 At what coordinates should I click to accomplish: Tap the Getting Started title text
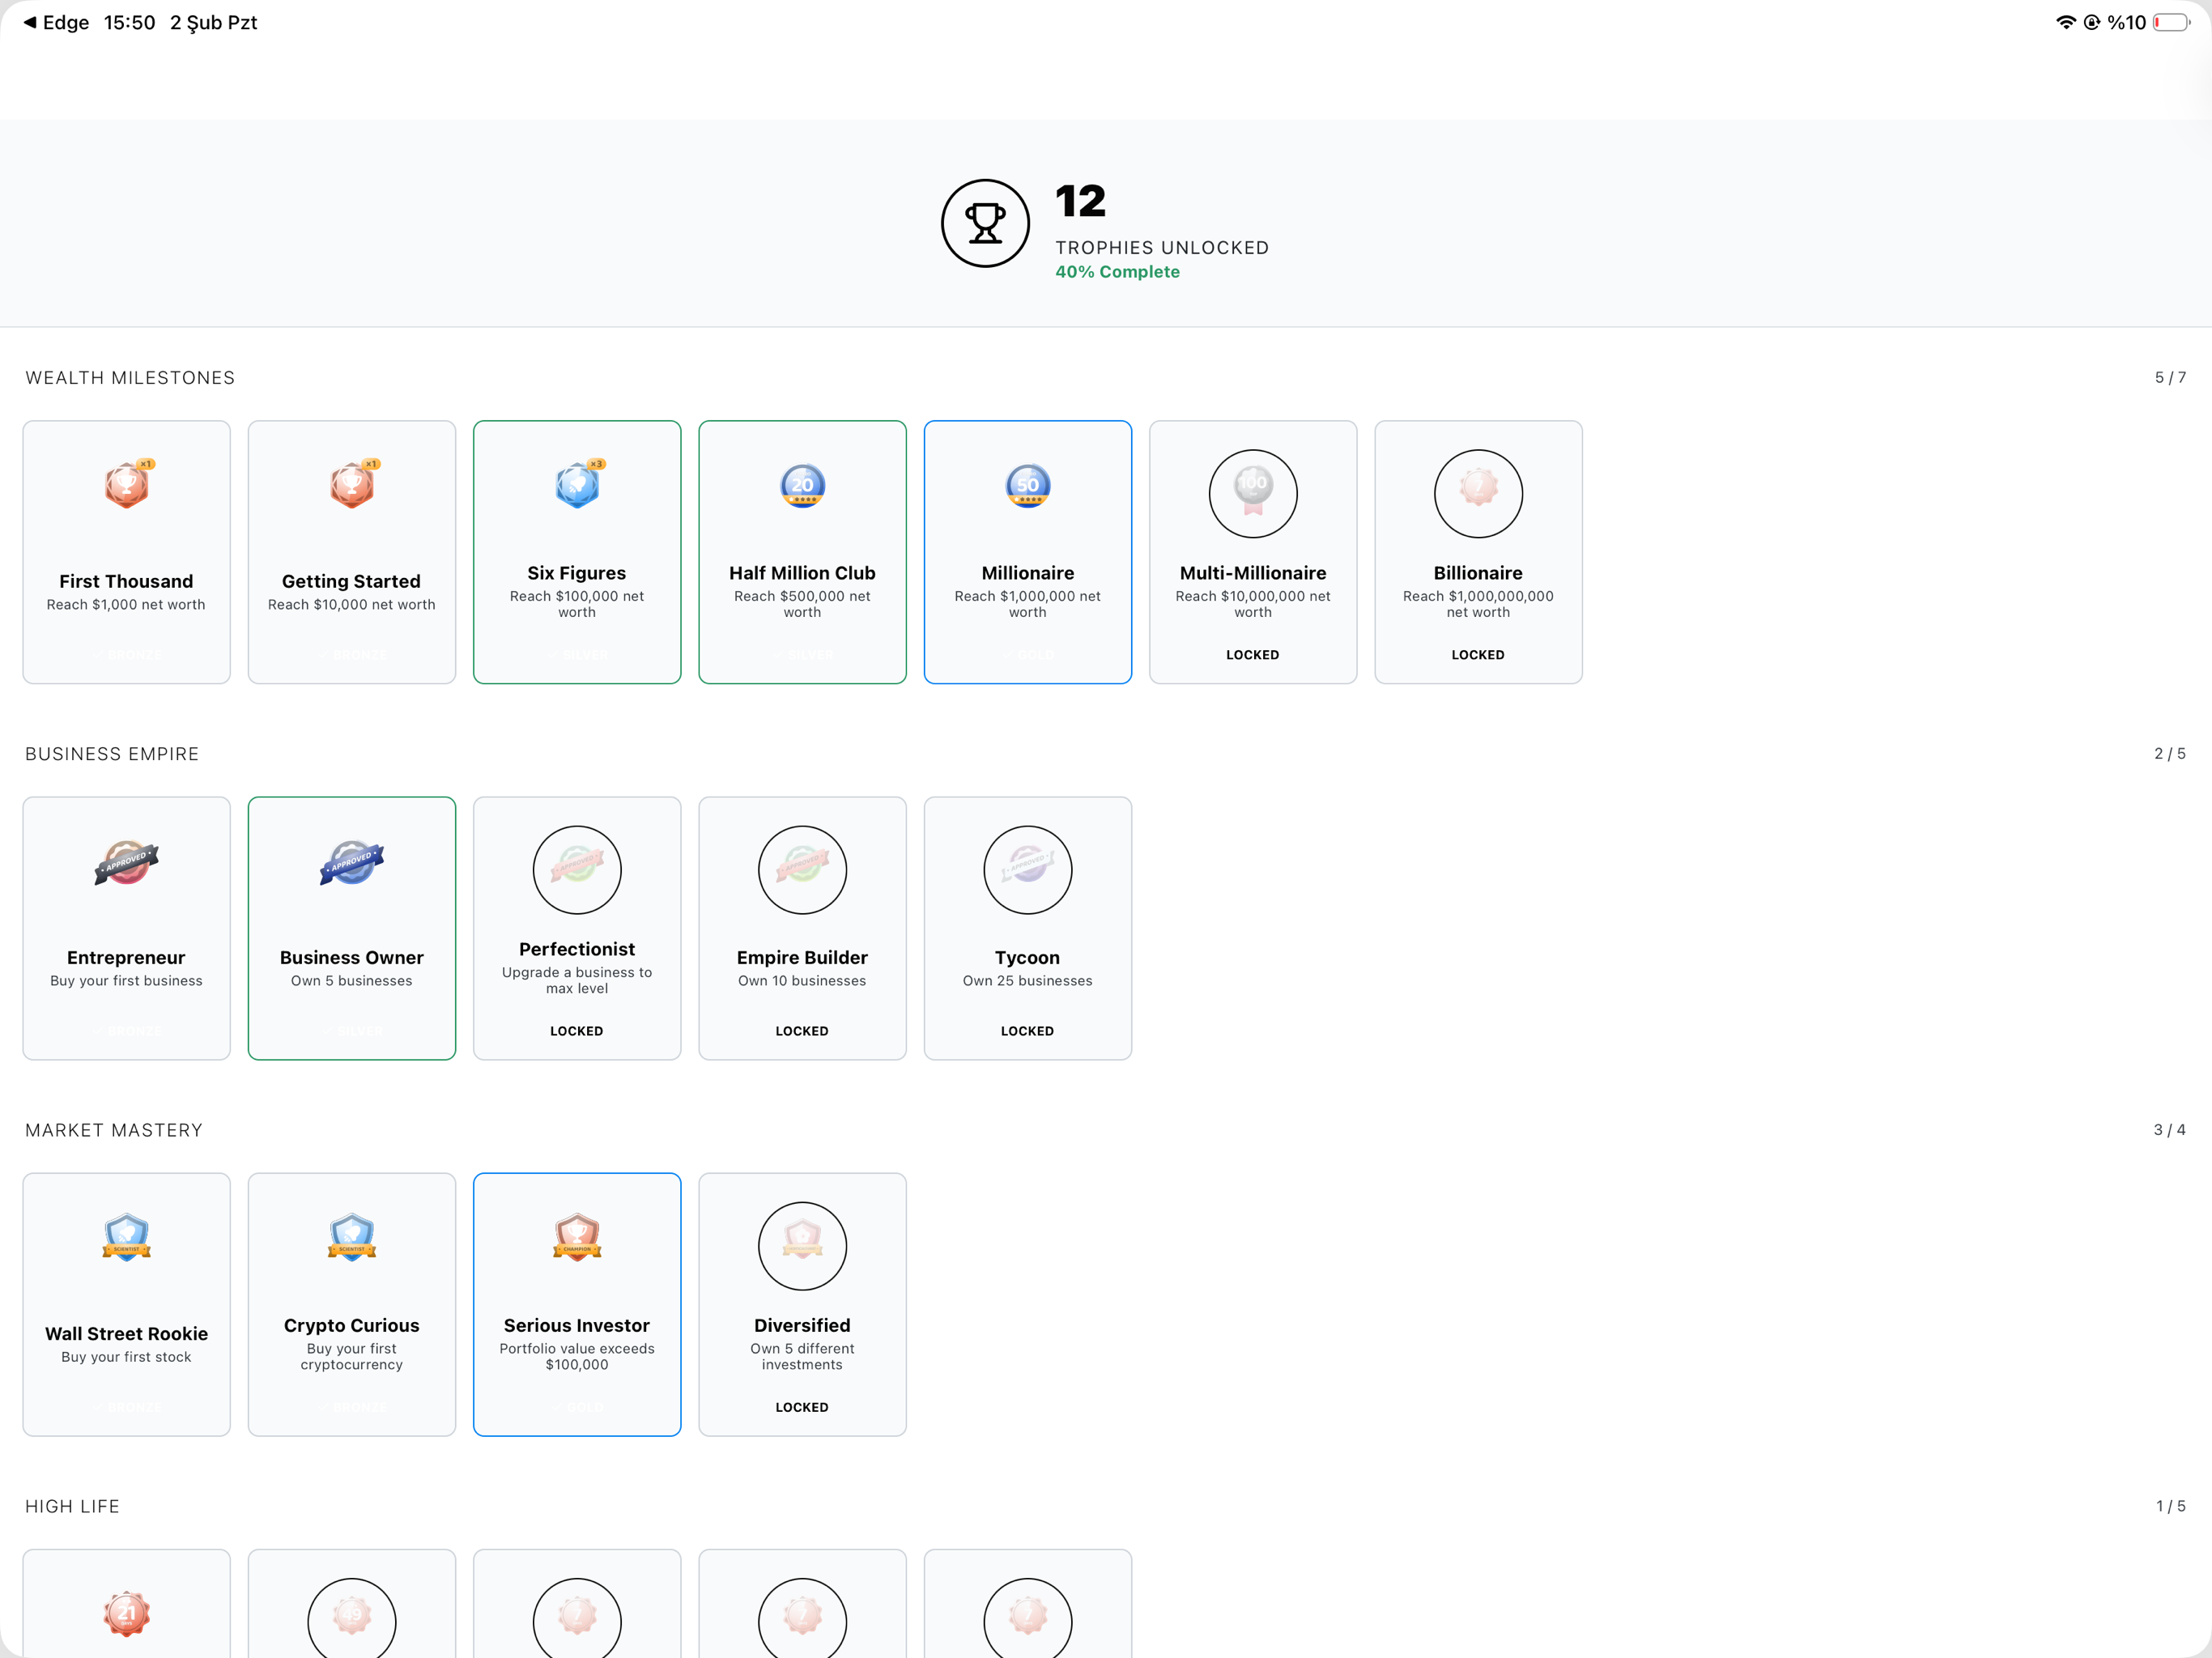pyautogui.click(x=351, y=581)
